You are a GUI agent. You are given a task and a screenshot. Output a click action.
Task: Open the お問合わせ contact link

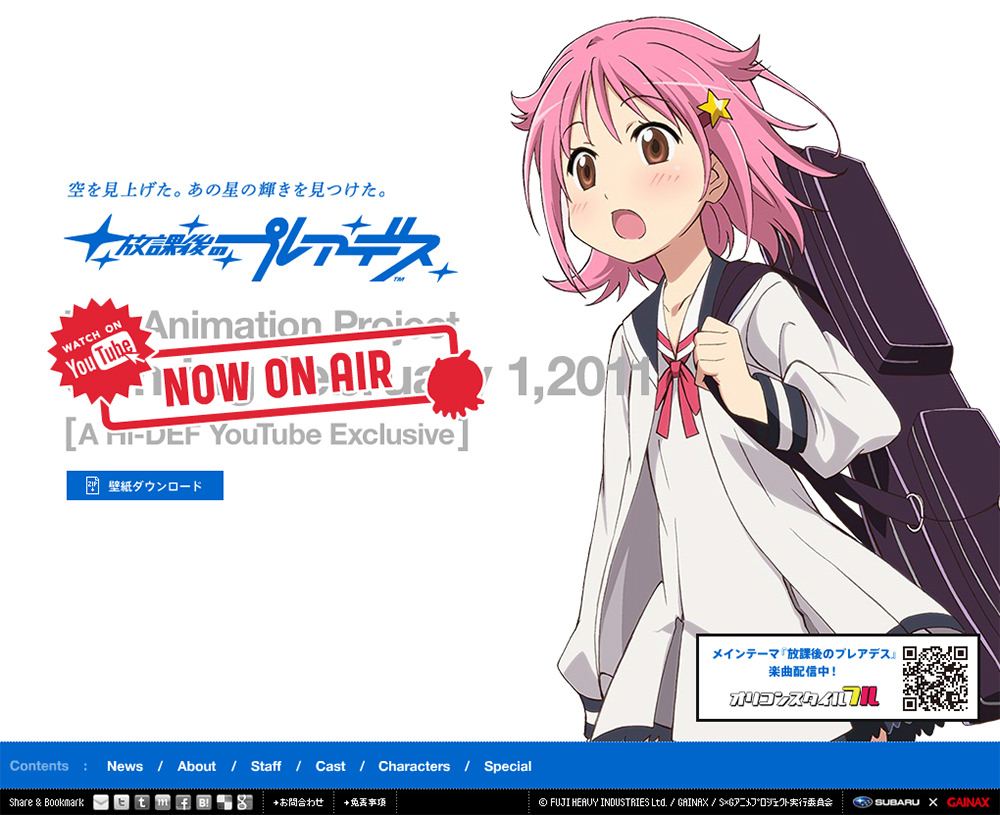[x=298, y=802]
